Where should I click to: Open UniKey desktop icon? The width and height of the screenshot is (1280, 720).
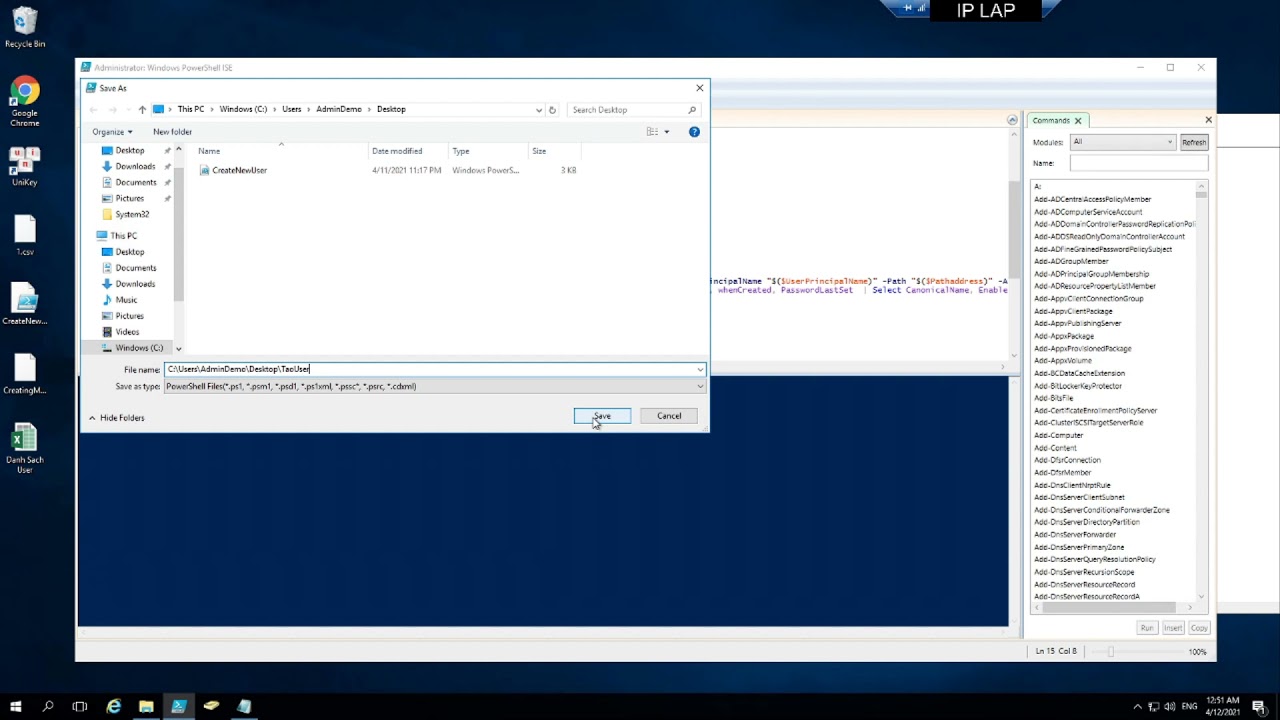25,167
